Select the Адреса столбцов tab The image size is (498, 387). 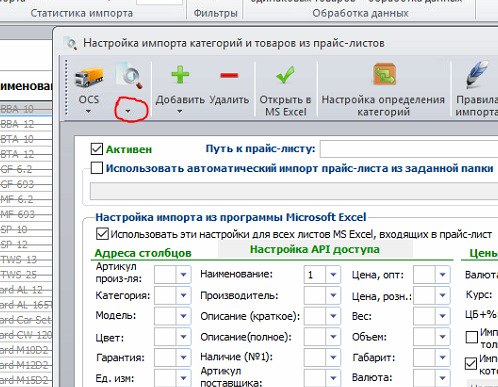[143, 253]
